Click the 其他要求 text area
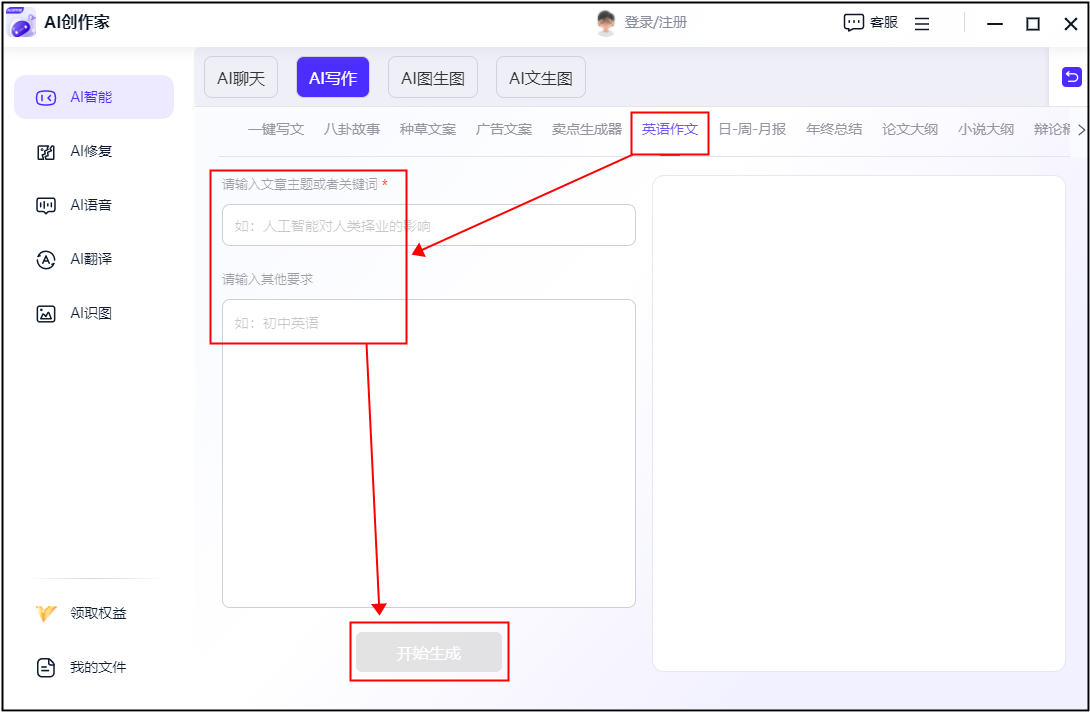The image size is (1090, 712). (428, 452)
